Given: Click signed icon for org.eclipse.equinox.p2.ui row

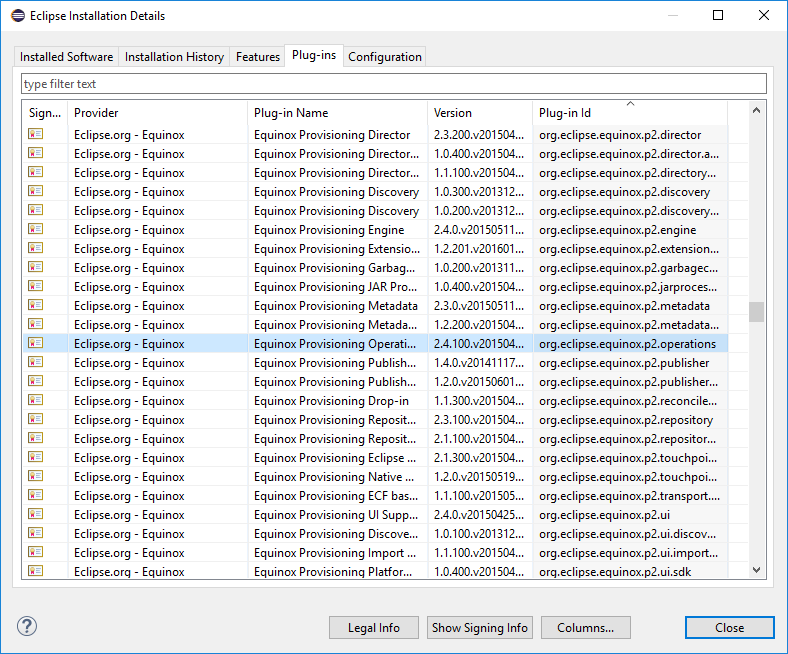Looking at the screenshot, I should point(36,514).
